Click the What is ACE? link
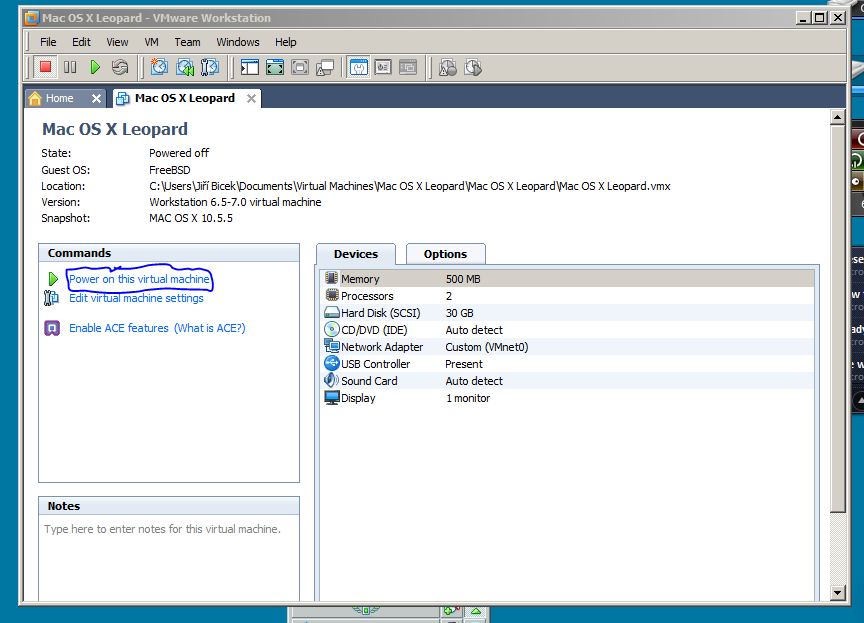 pos(209,328)
